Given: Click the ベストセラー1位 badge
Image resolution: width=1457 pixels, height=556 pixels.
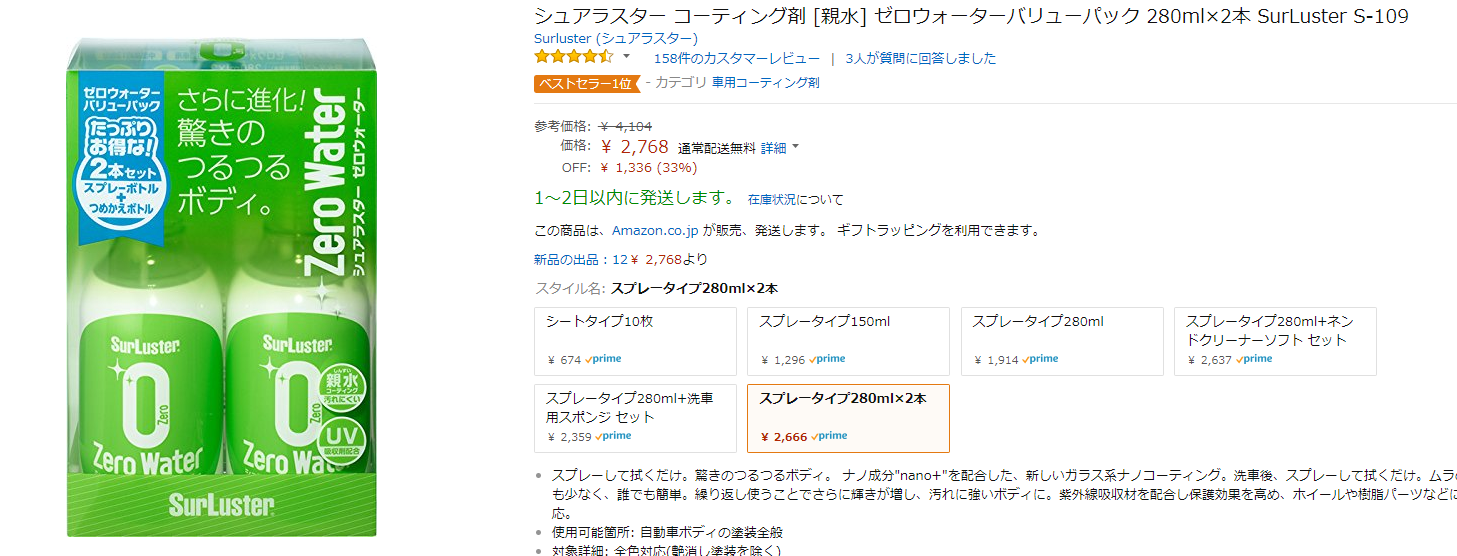Looking at the screenshot, I should (x=586, y=83).
